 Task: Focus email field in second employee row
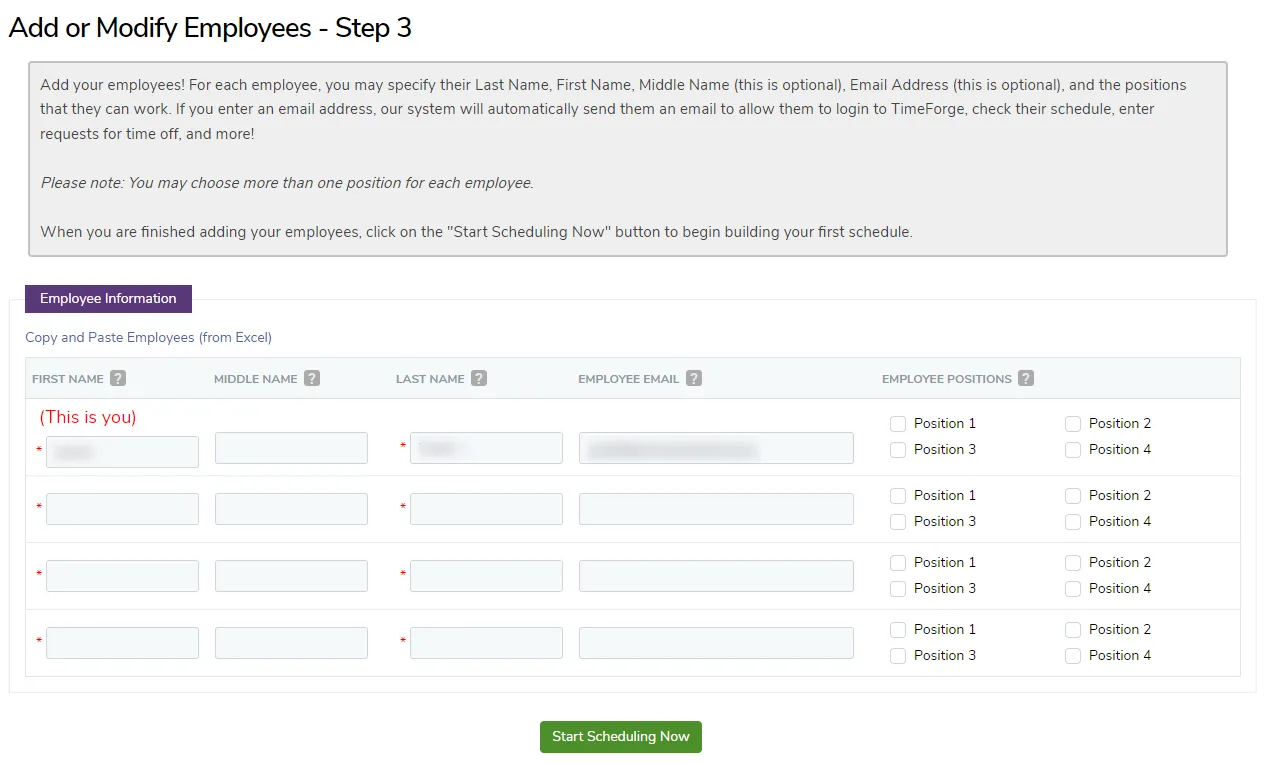click(716, 509)
